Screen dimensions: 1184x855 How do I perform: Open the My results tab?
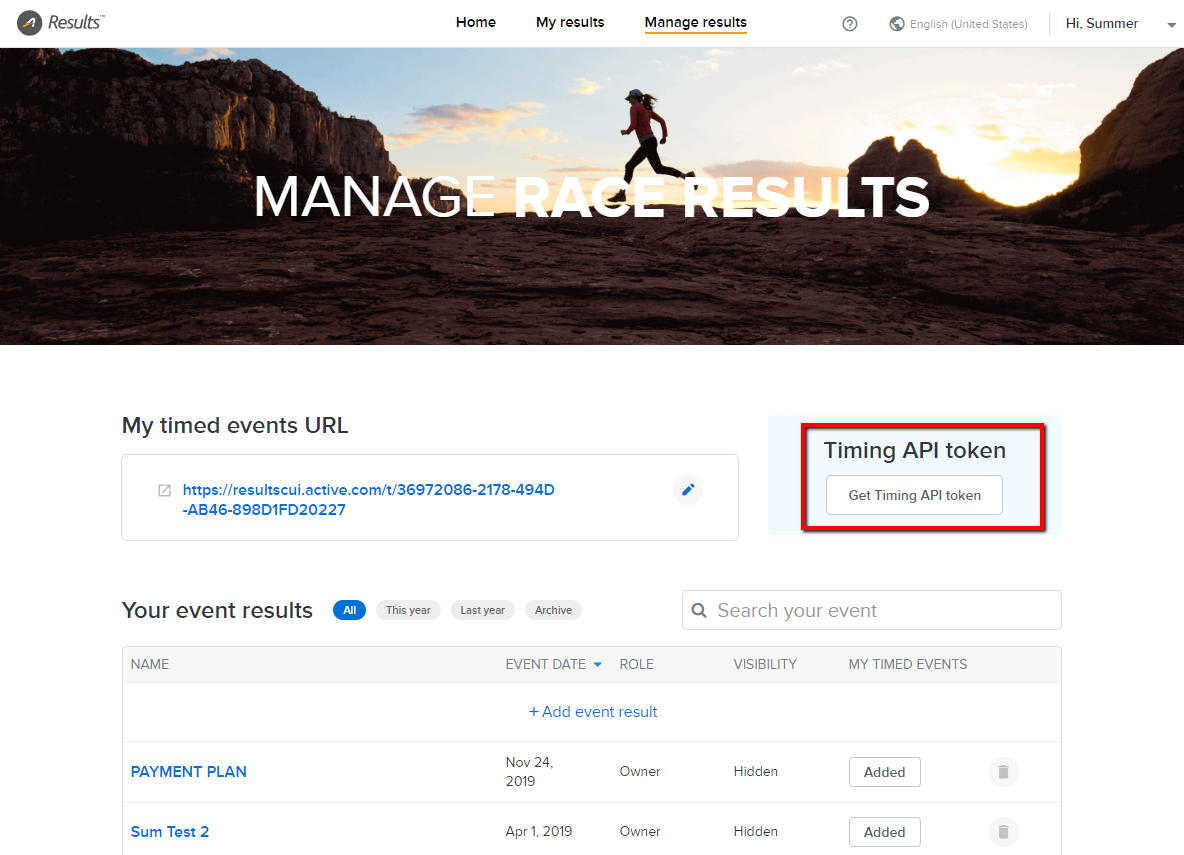click(x=570, y=22)
